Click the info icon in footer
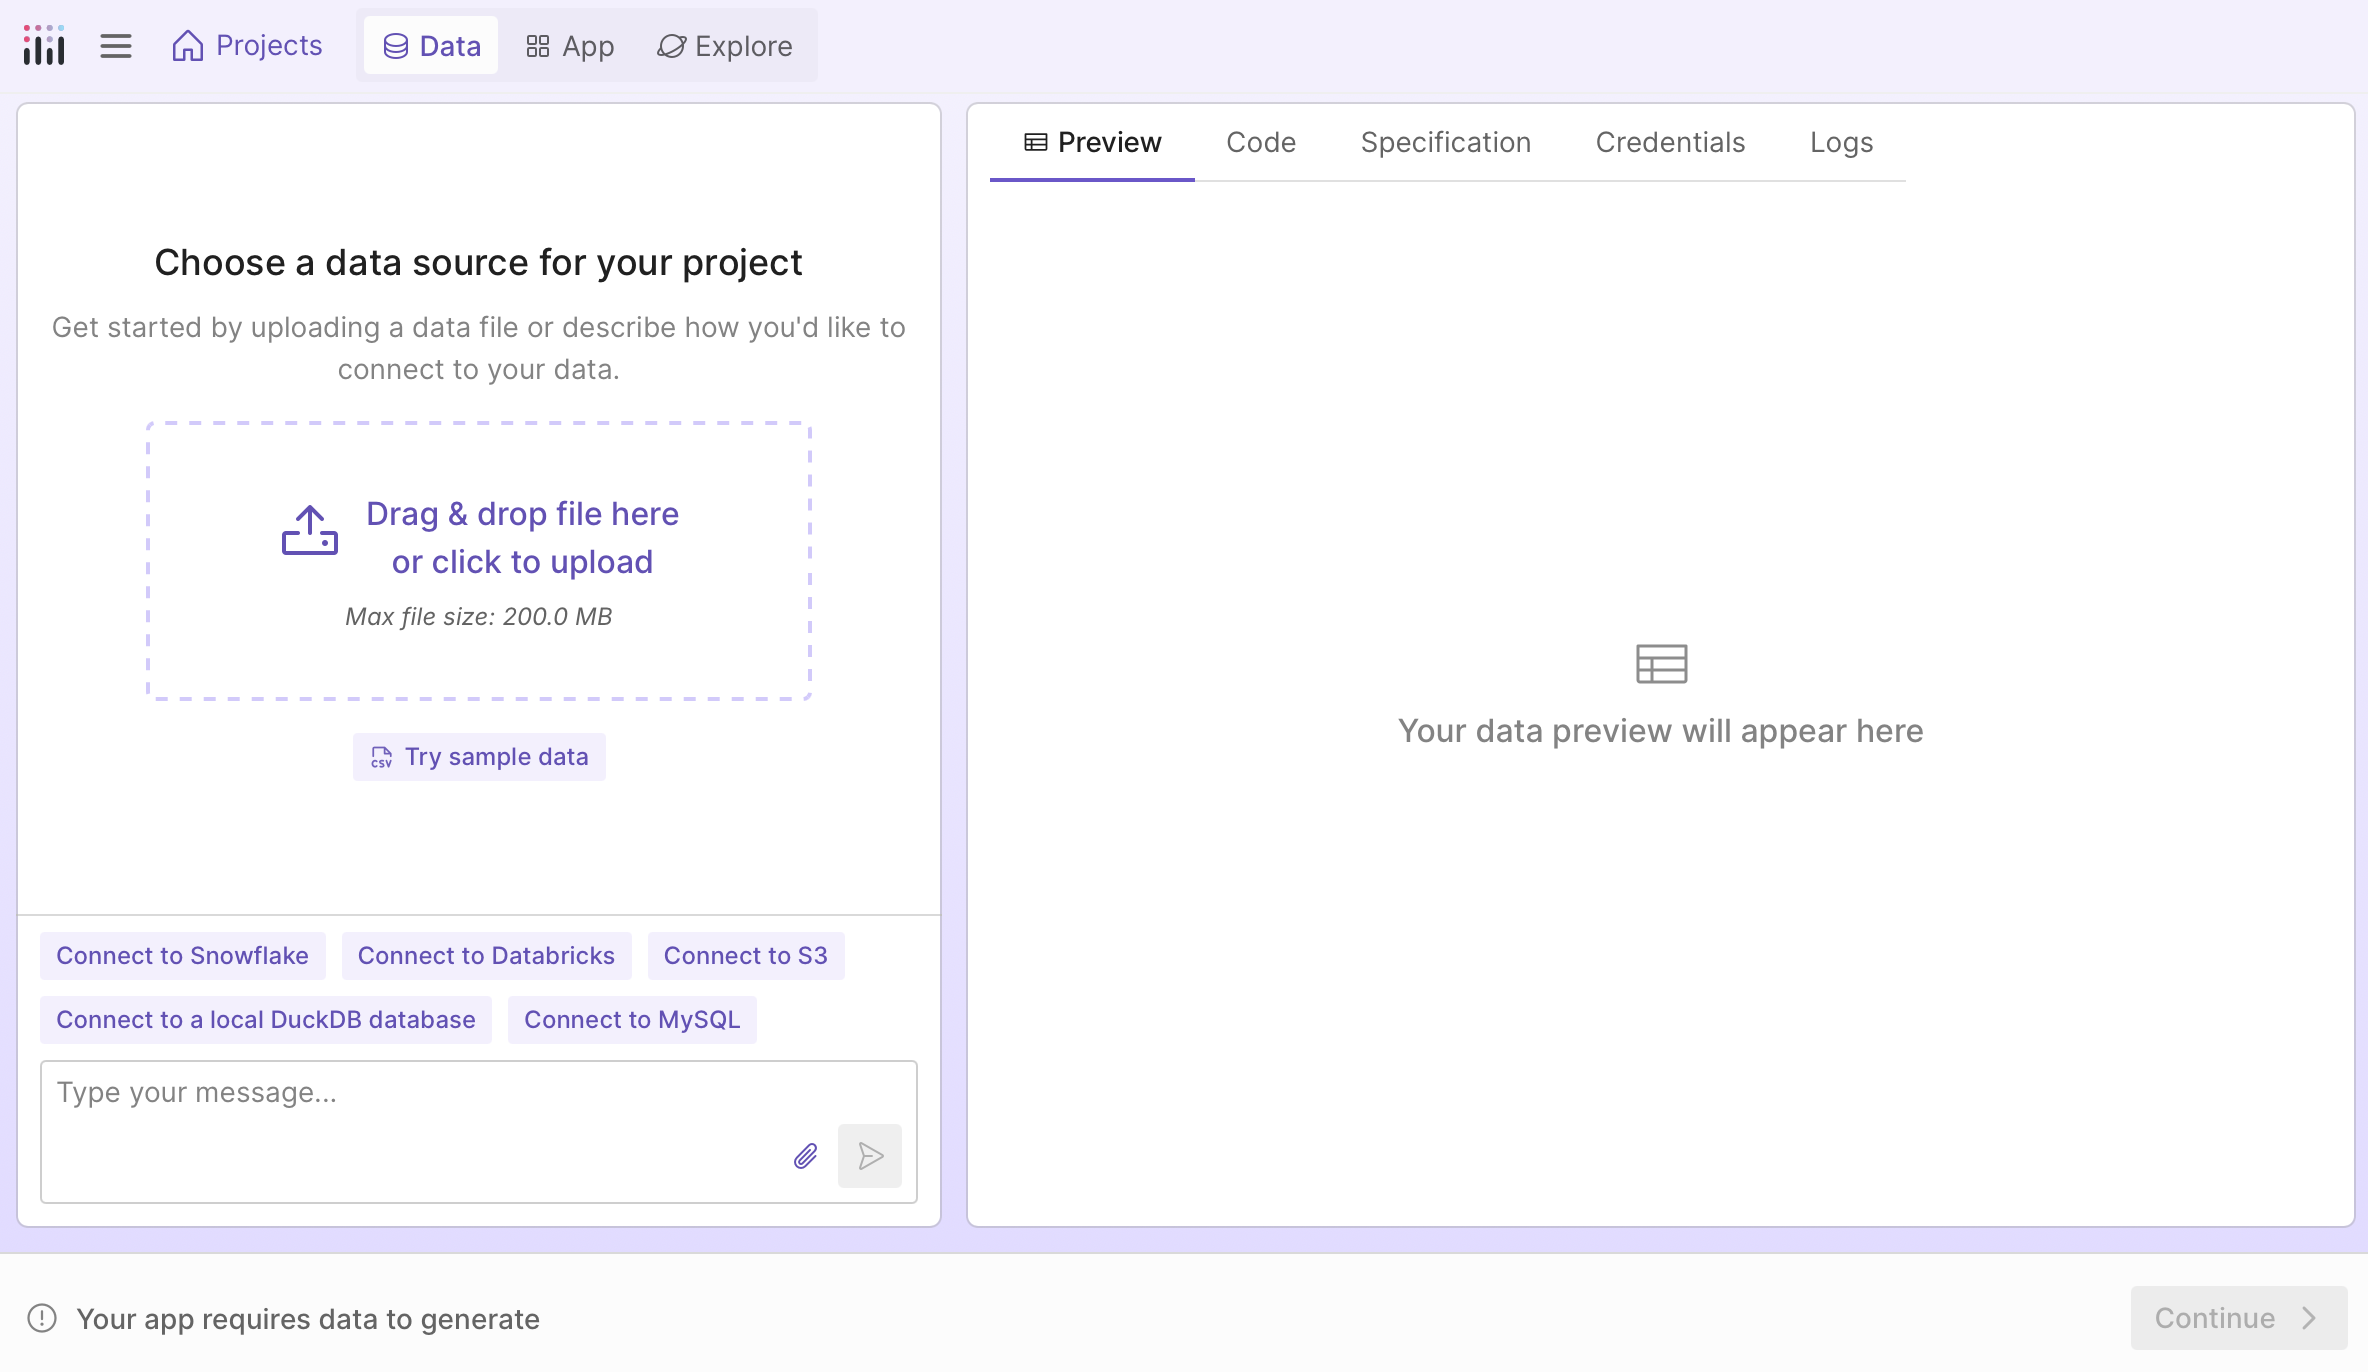 click(x=42, y=1318)
